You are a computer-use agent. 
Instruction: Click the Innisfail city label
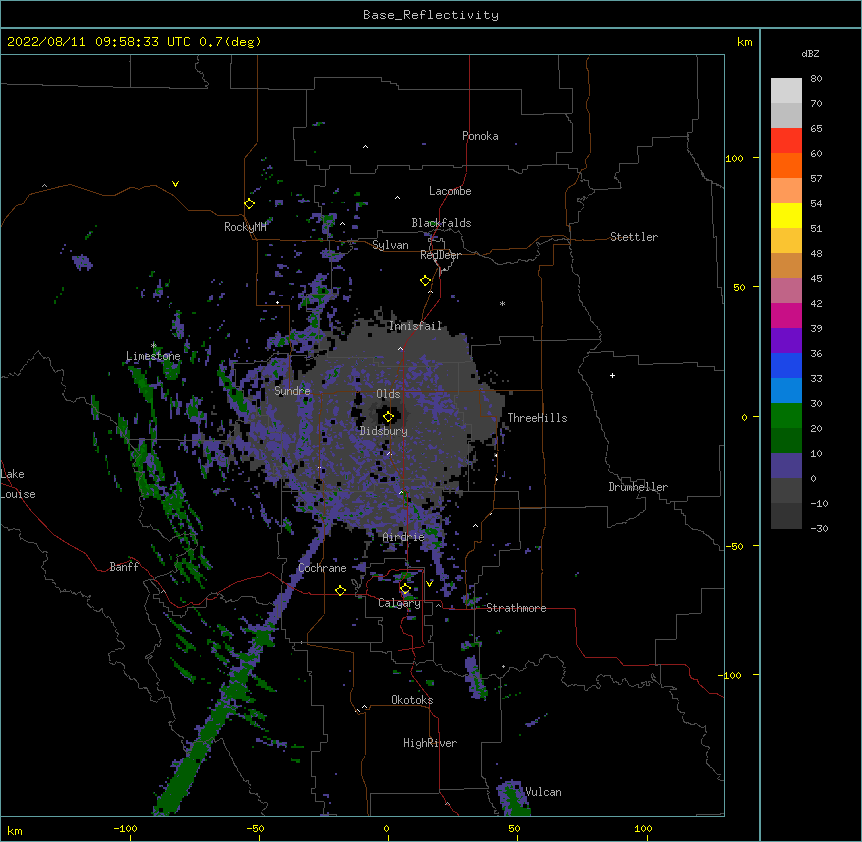(x=415, y=326)
